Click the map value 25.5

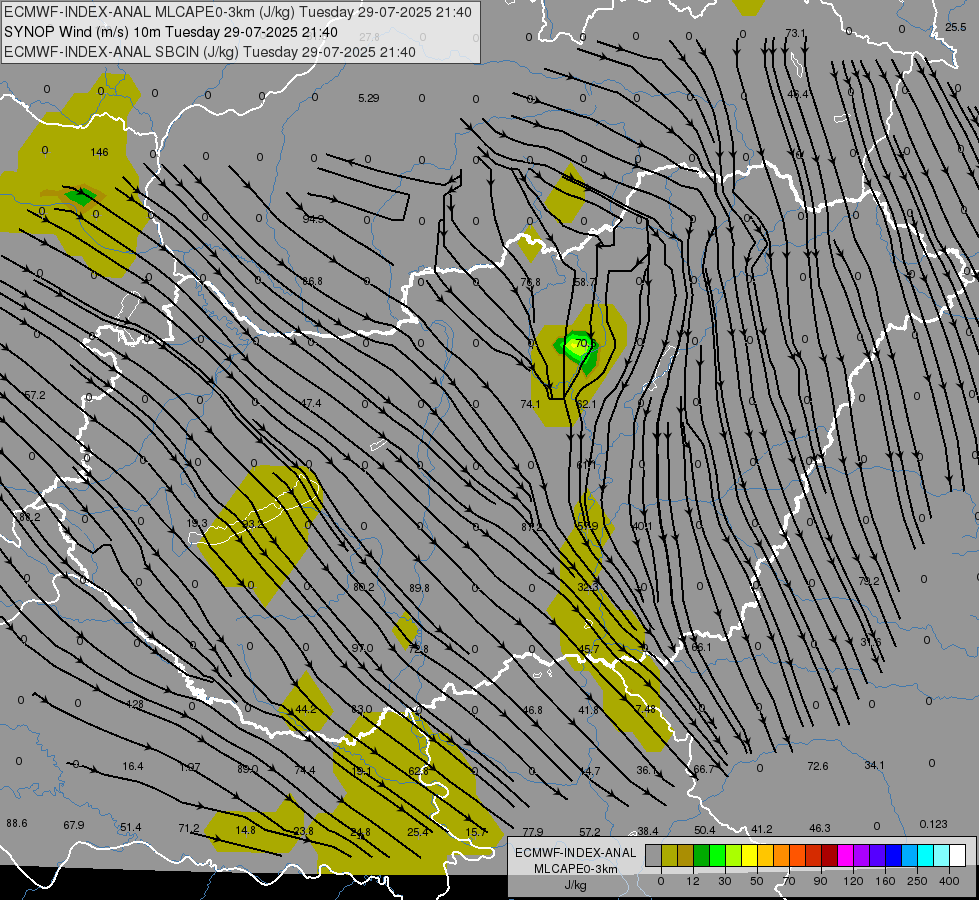[x=955, y=27]
